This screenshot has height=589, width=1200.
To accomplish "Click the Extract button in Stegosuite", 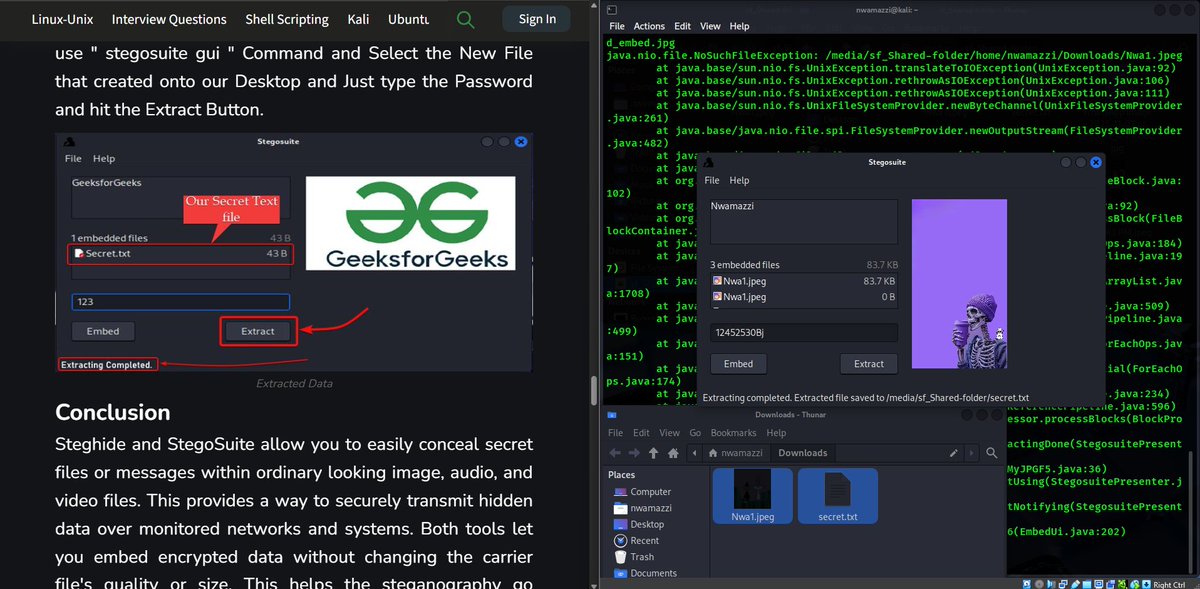I will pyautogui.click(x=869, y=364).
